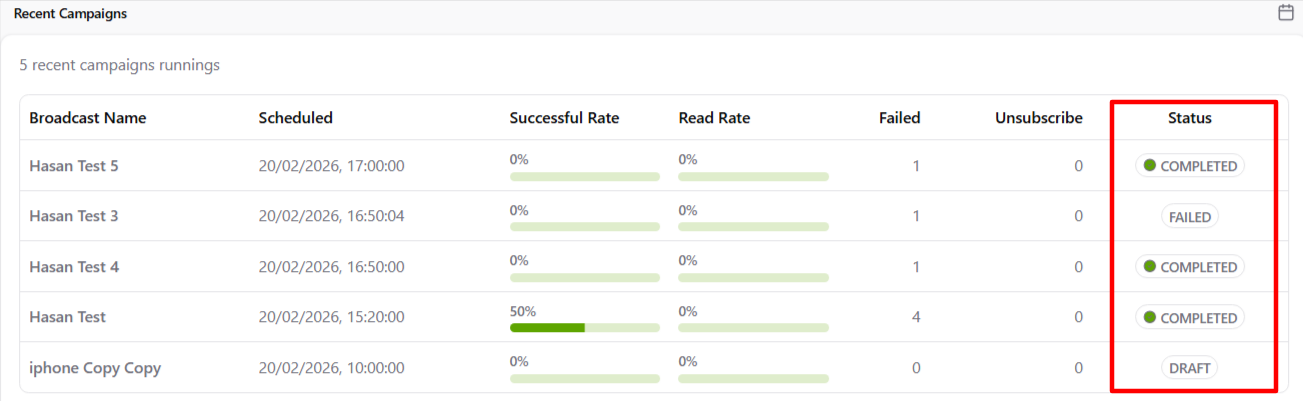Click Hasan Test 5 read rate bar
Screen dimensions: 1303x401
[753, 176]
